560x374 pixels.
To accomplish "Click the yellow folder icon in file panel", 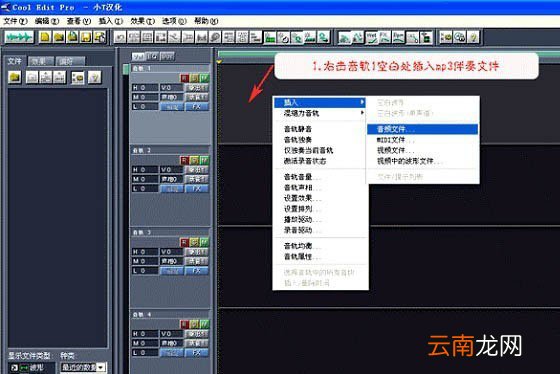I will click(15, 77).
